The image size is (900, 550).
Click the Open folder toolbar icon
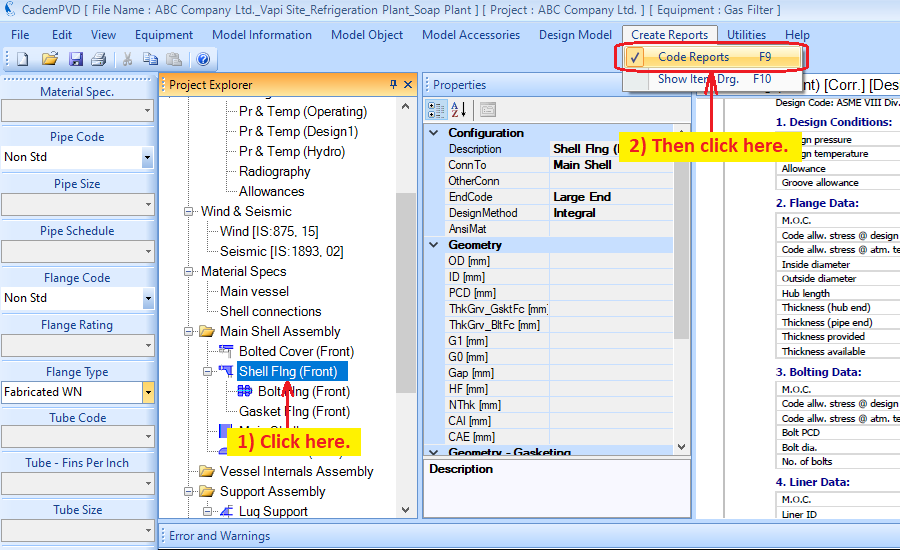point(49,60)
